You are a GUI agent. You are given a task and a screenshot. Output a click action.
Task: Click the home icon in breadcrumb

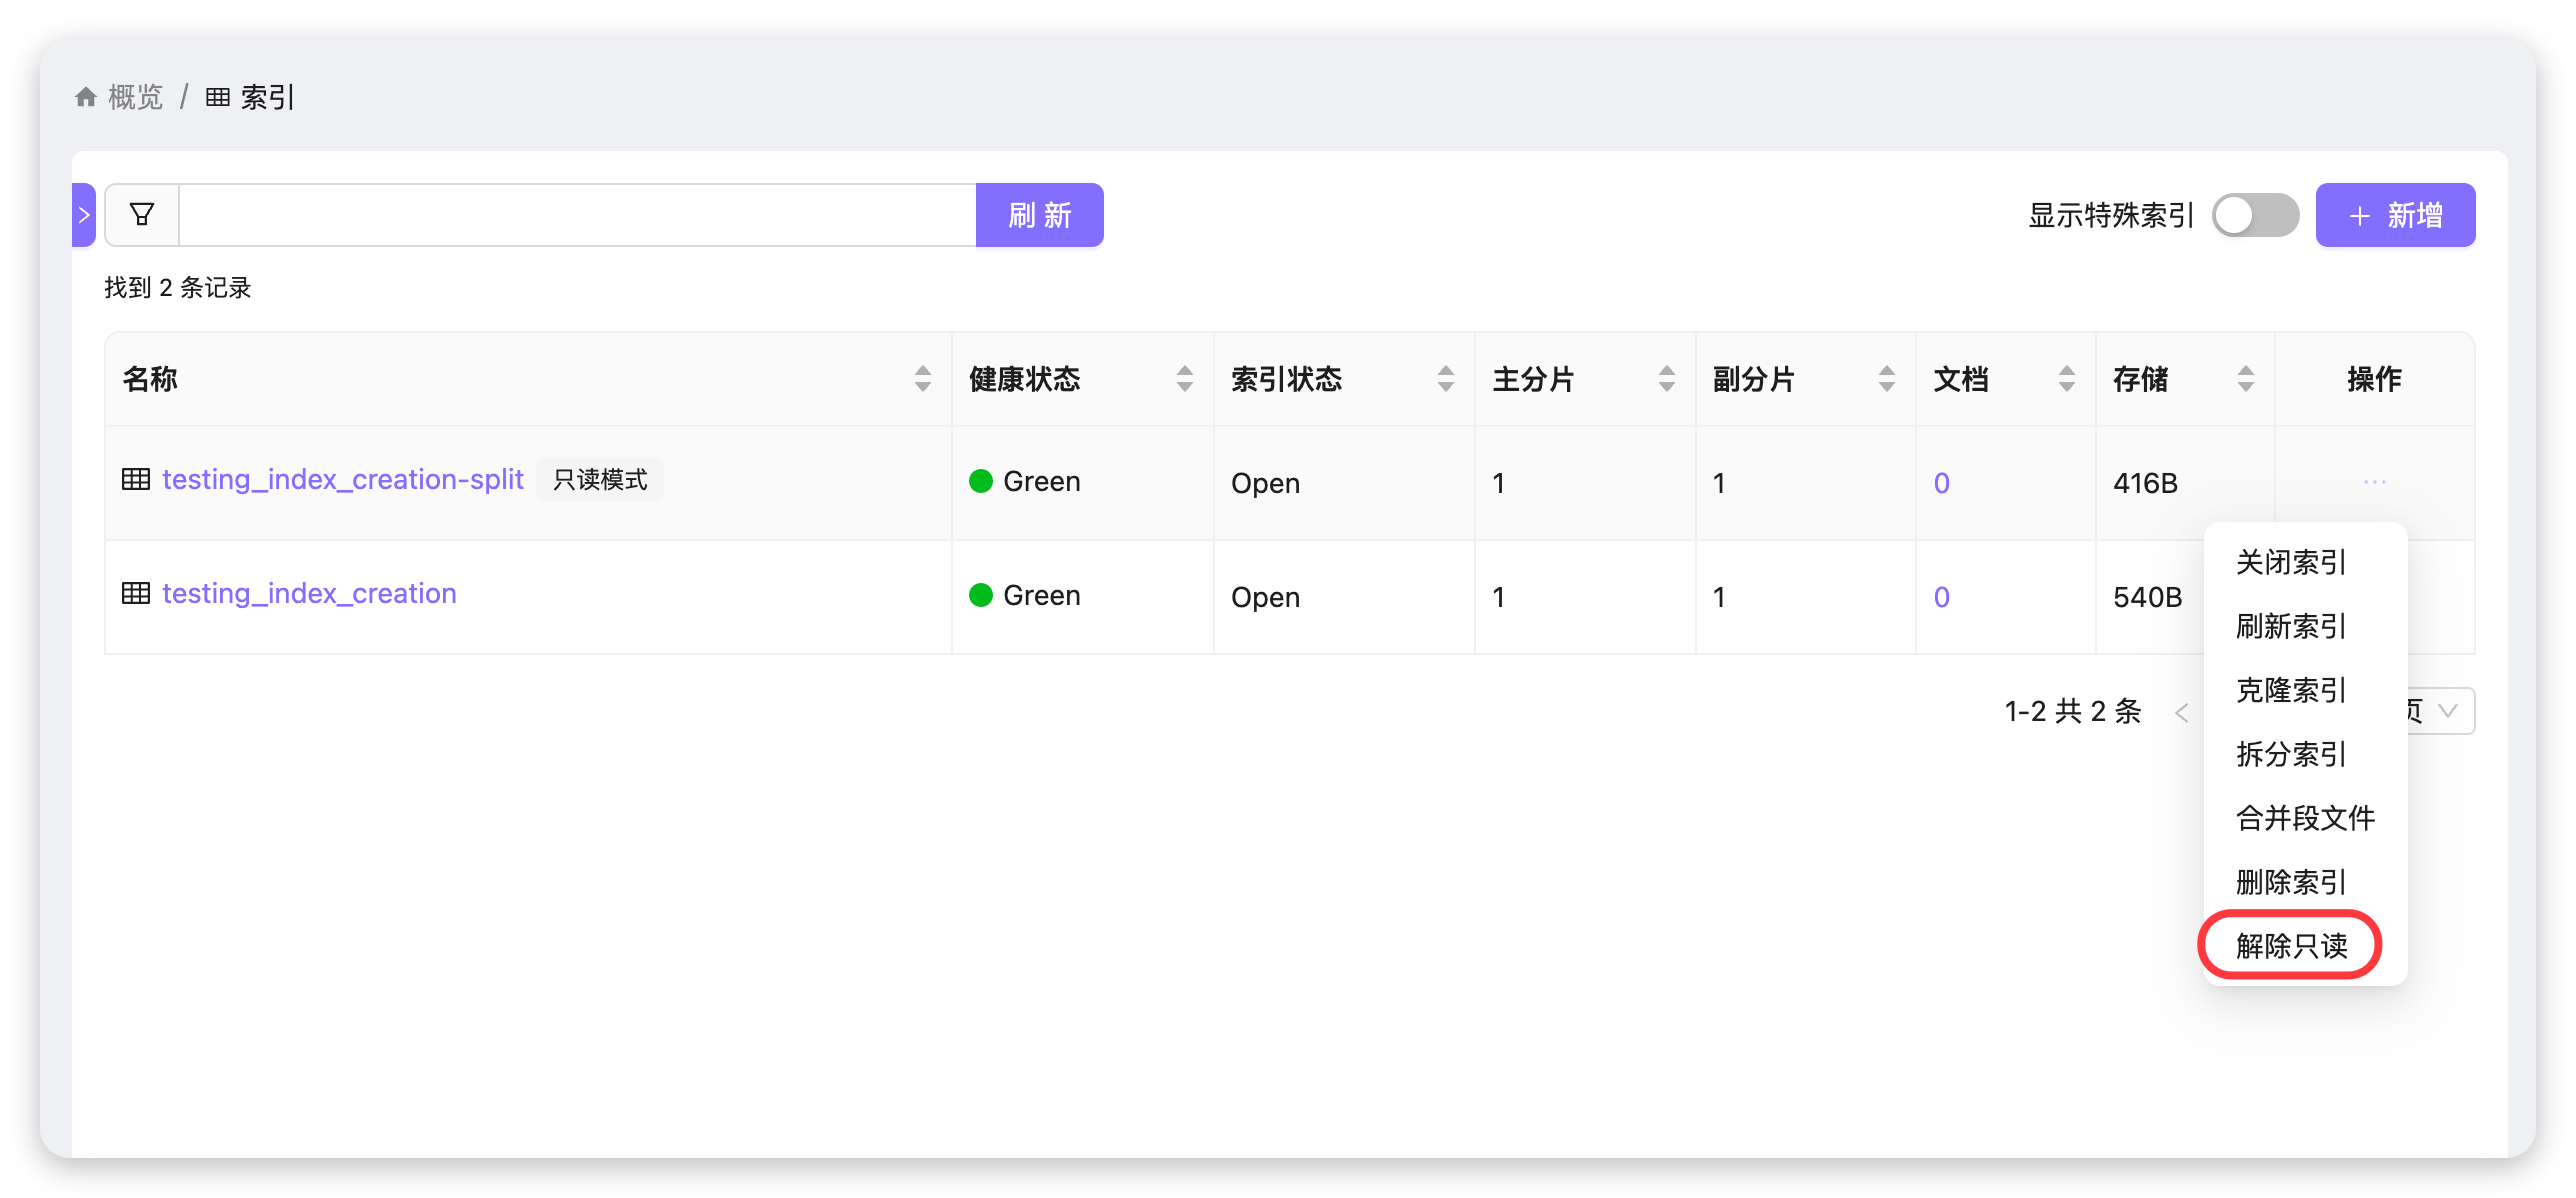click(86, 97)
